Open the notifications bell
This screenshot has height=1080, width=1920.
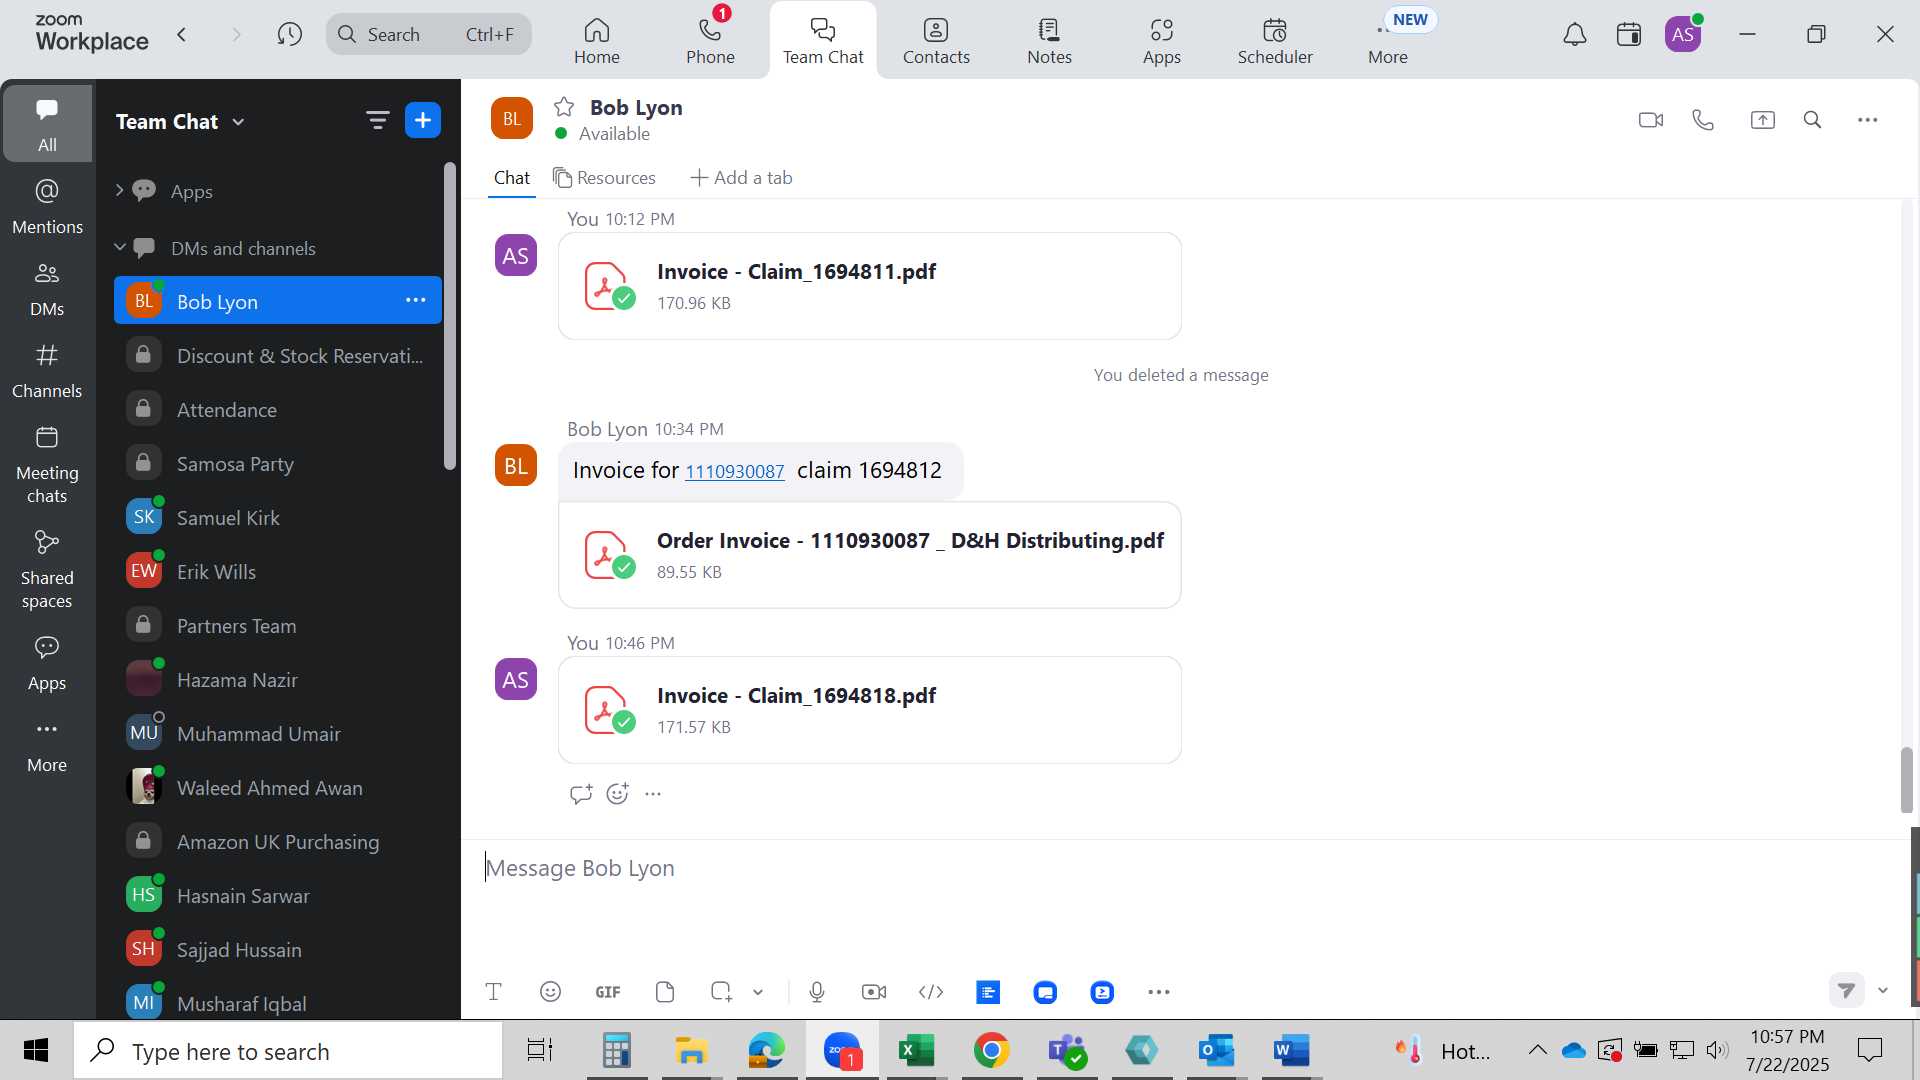tap(1575, 35)
